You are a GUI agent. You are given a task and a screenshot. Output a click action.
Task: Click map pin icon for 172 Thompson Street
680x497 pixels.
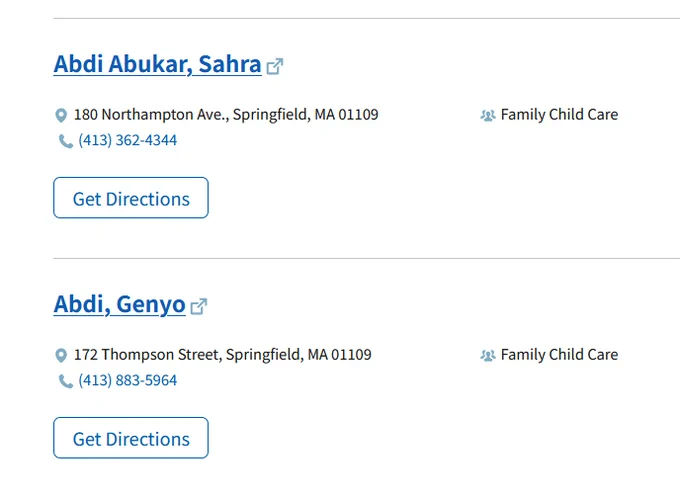click(61, 355)
